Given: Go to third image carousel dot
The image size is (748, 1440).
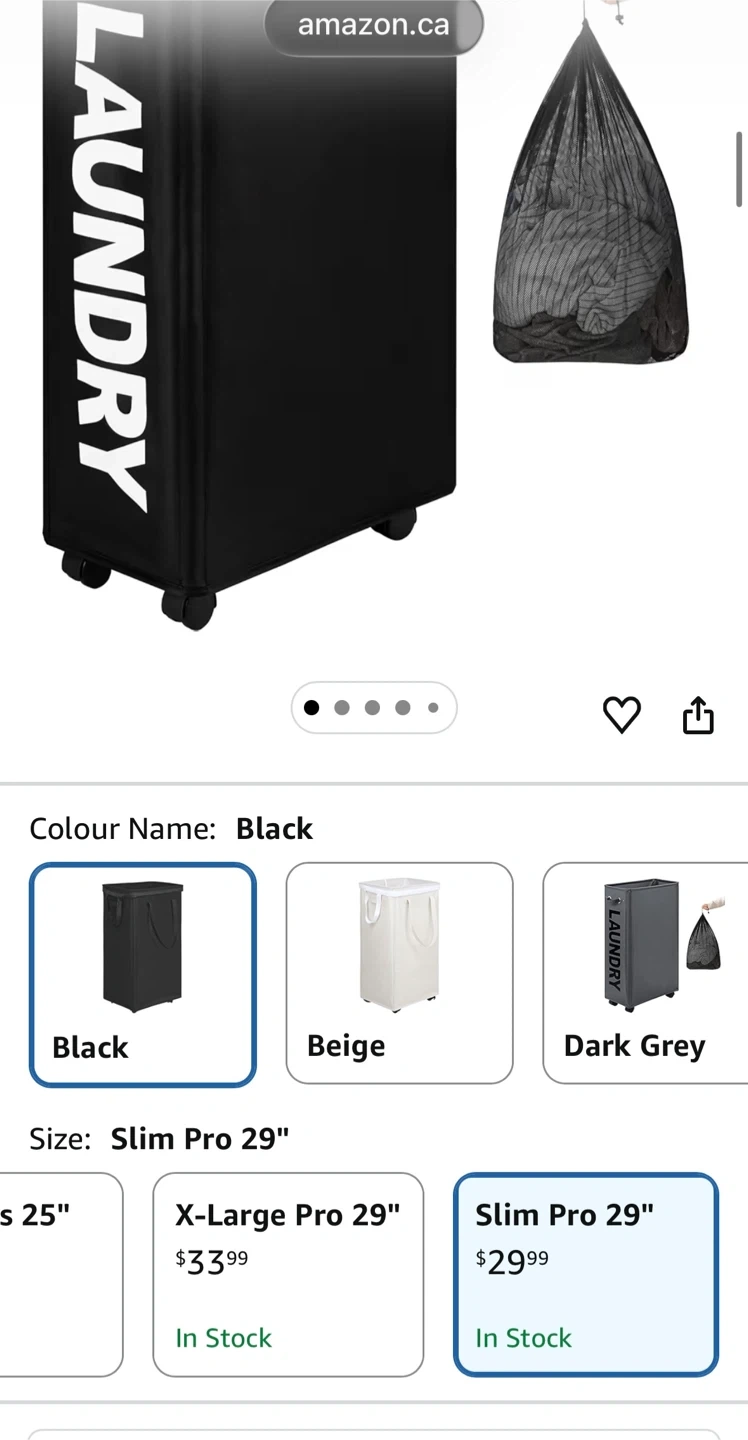Looking at the screenshot, I should [x=372, y=708].
